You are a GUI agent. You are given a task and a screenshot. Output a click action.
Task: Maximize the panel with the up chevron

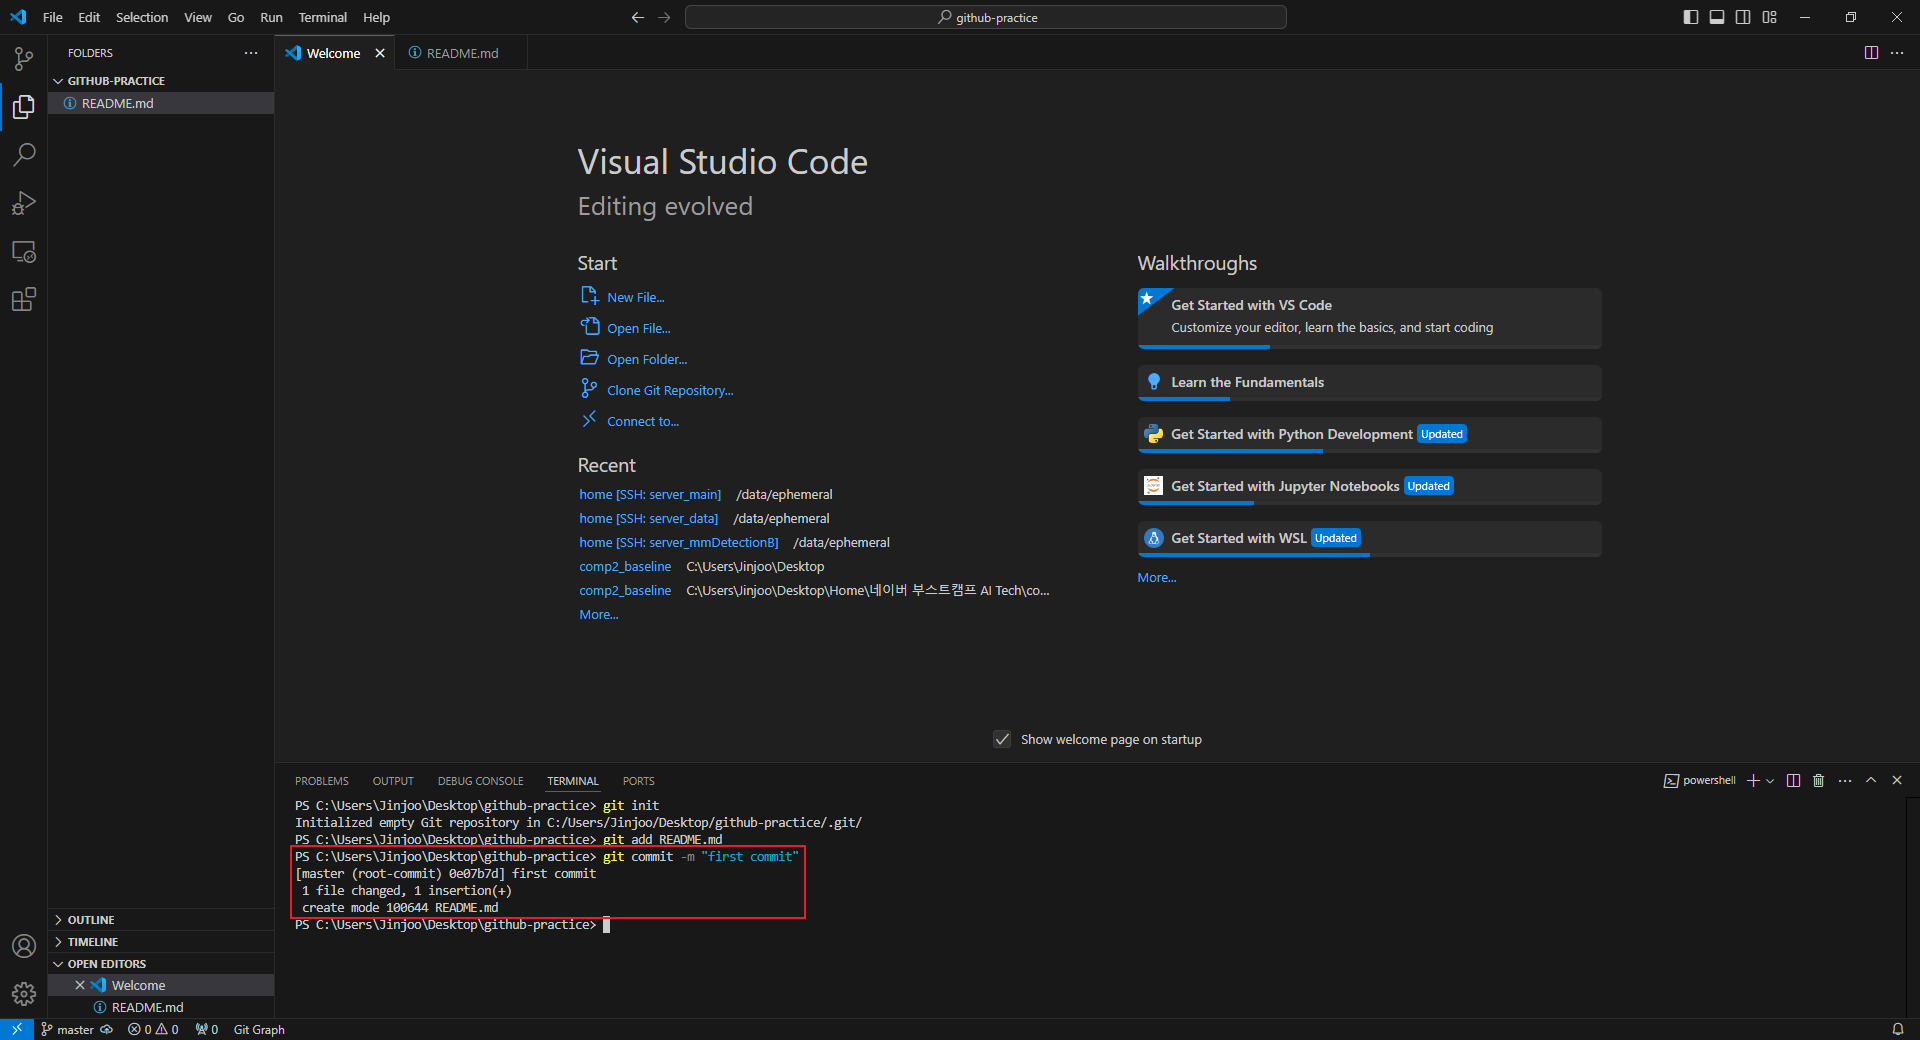click(x=1871, y=781)
